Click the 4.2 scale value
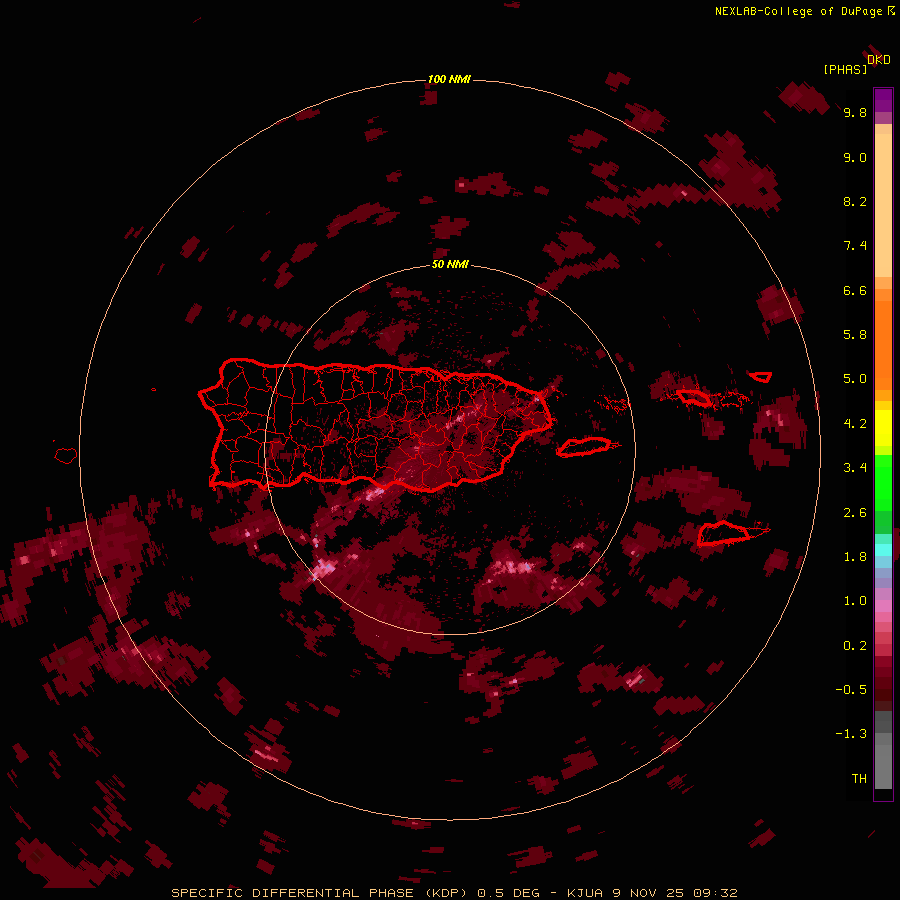 coord(855,424)
